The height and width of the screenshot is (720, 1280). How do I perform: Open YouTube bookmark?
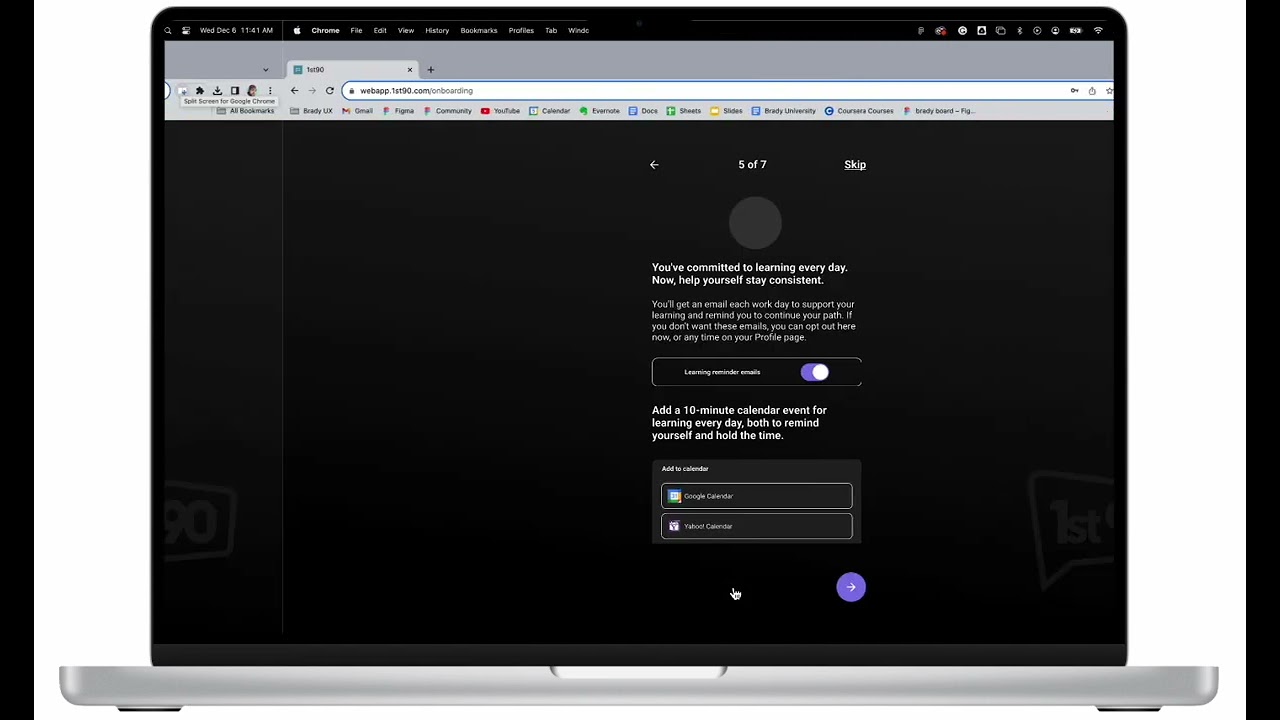tap(500, 111)
